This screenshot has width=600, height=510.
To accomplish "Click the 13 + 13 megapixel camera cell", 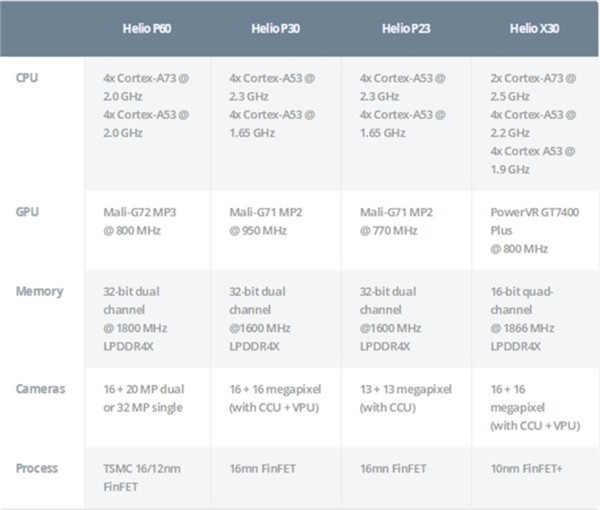I will [x=404, y=396].
